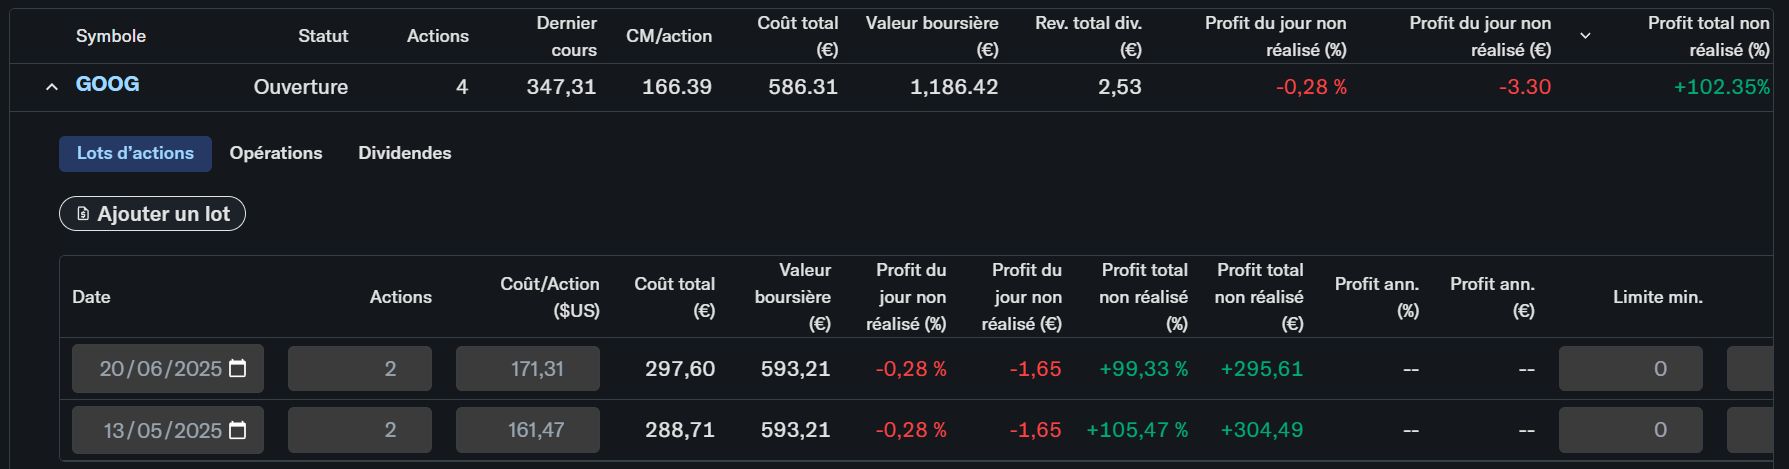Edit cost per share 171,31 field
The height and width of the screenshot is (469, 1789).
(528, 369)
